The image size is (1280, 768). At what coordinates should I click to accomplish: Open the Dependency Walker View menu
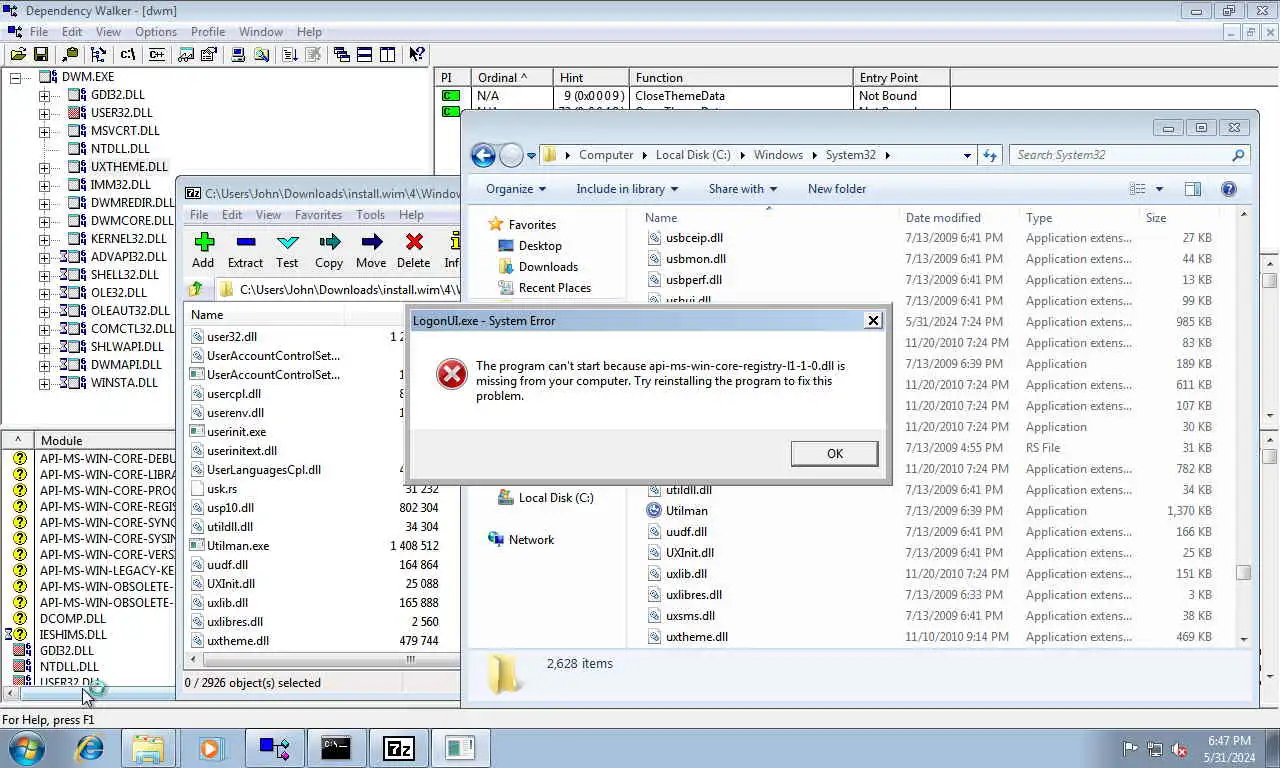[108, 32]
